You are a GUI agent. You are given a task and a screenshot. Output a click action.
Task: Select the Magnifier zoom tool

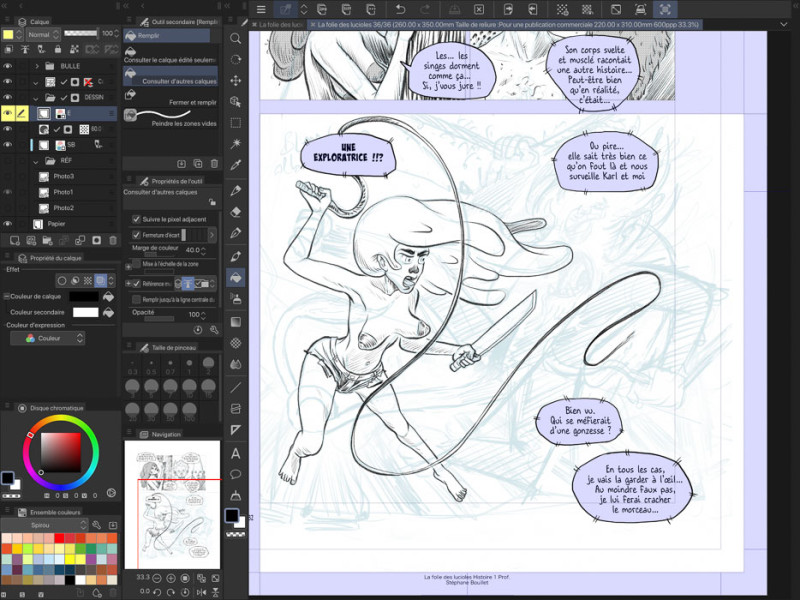(236, 38)
